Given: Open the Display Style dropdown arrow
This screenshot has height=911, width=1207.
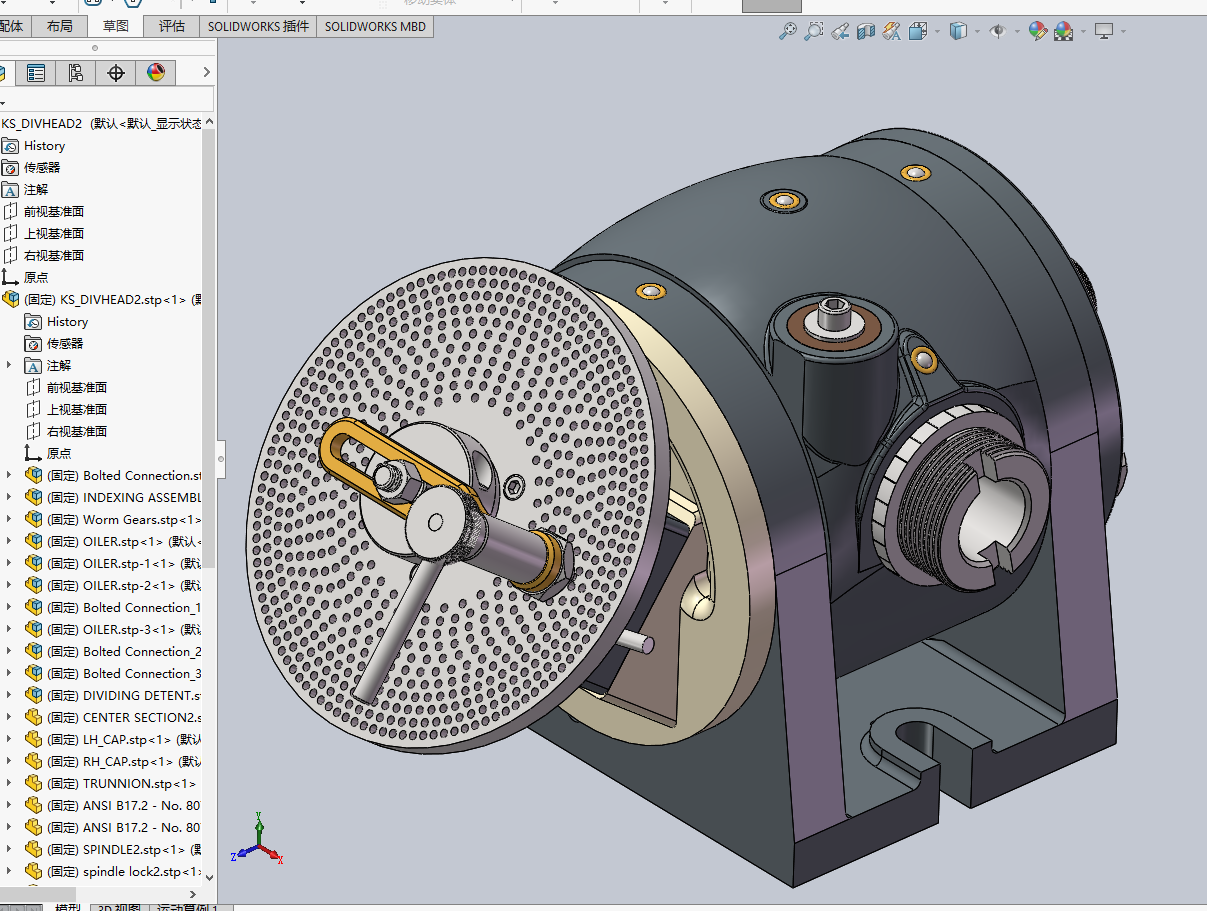Looking at the screenshot, I should click(x=977, y=32).
